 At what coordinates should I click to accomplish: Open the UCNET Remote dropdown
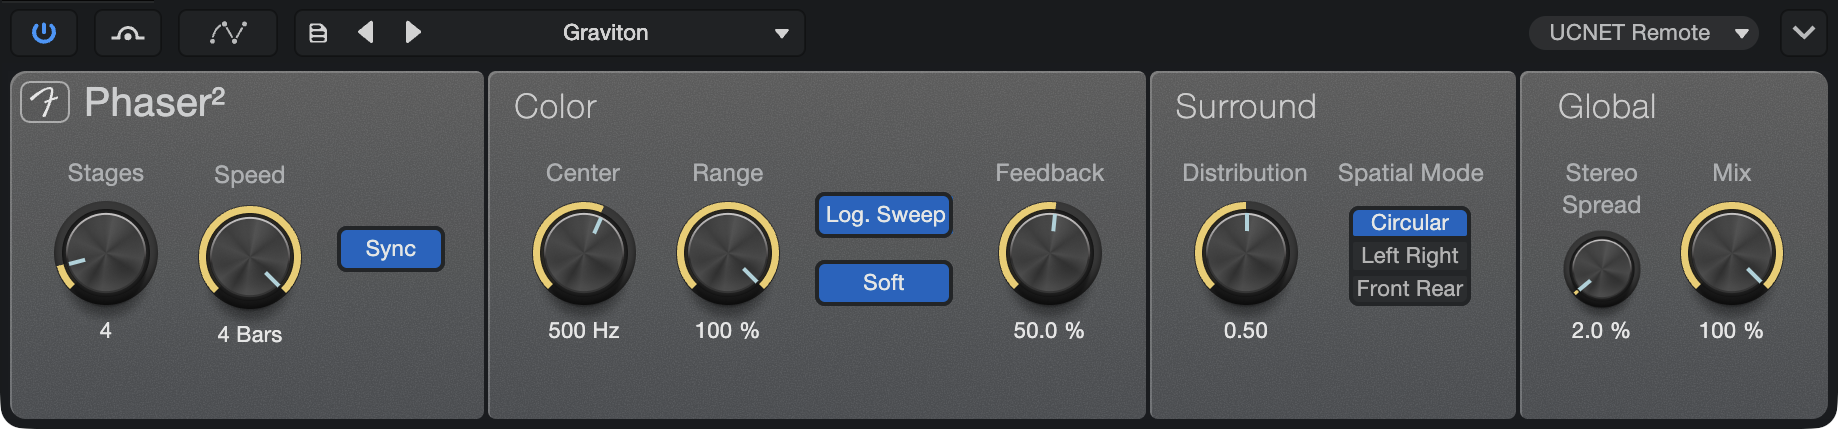1644,33
